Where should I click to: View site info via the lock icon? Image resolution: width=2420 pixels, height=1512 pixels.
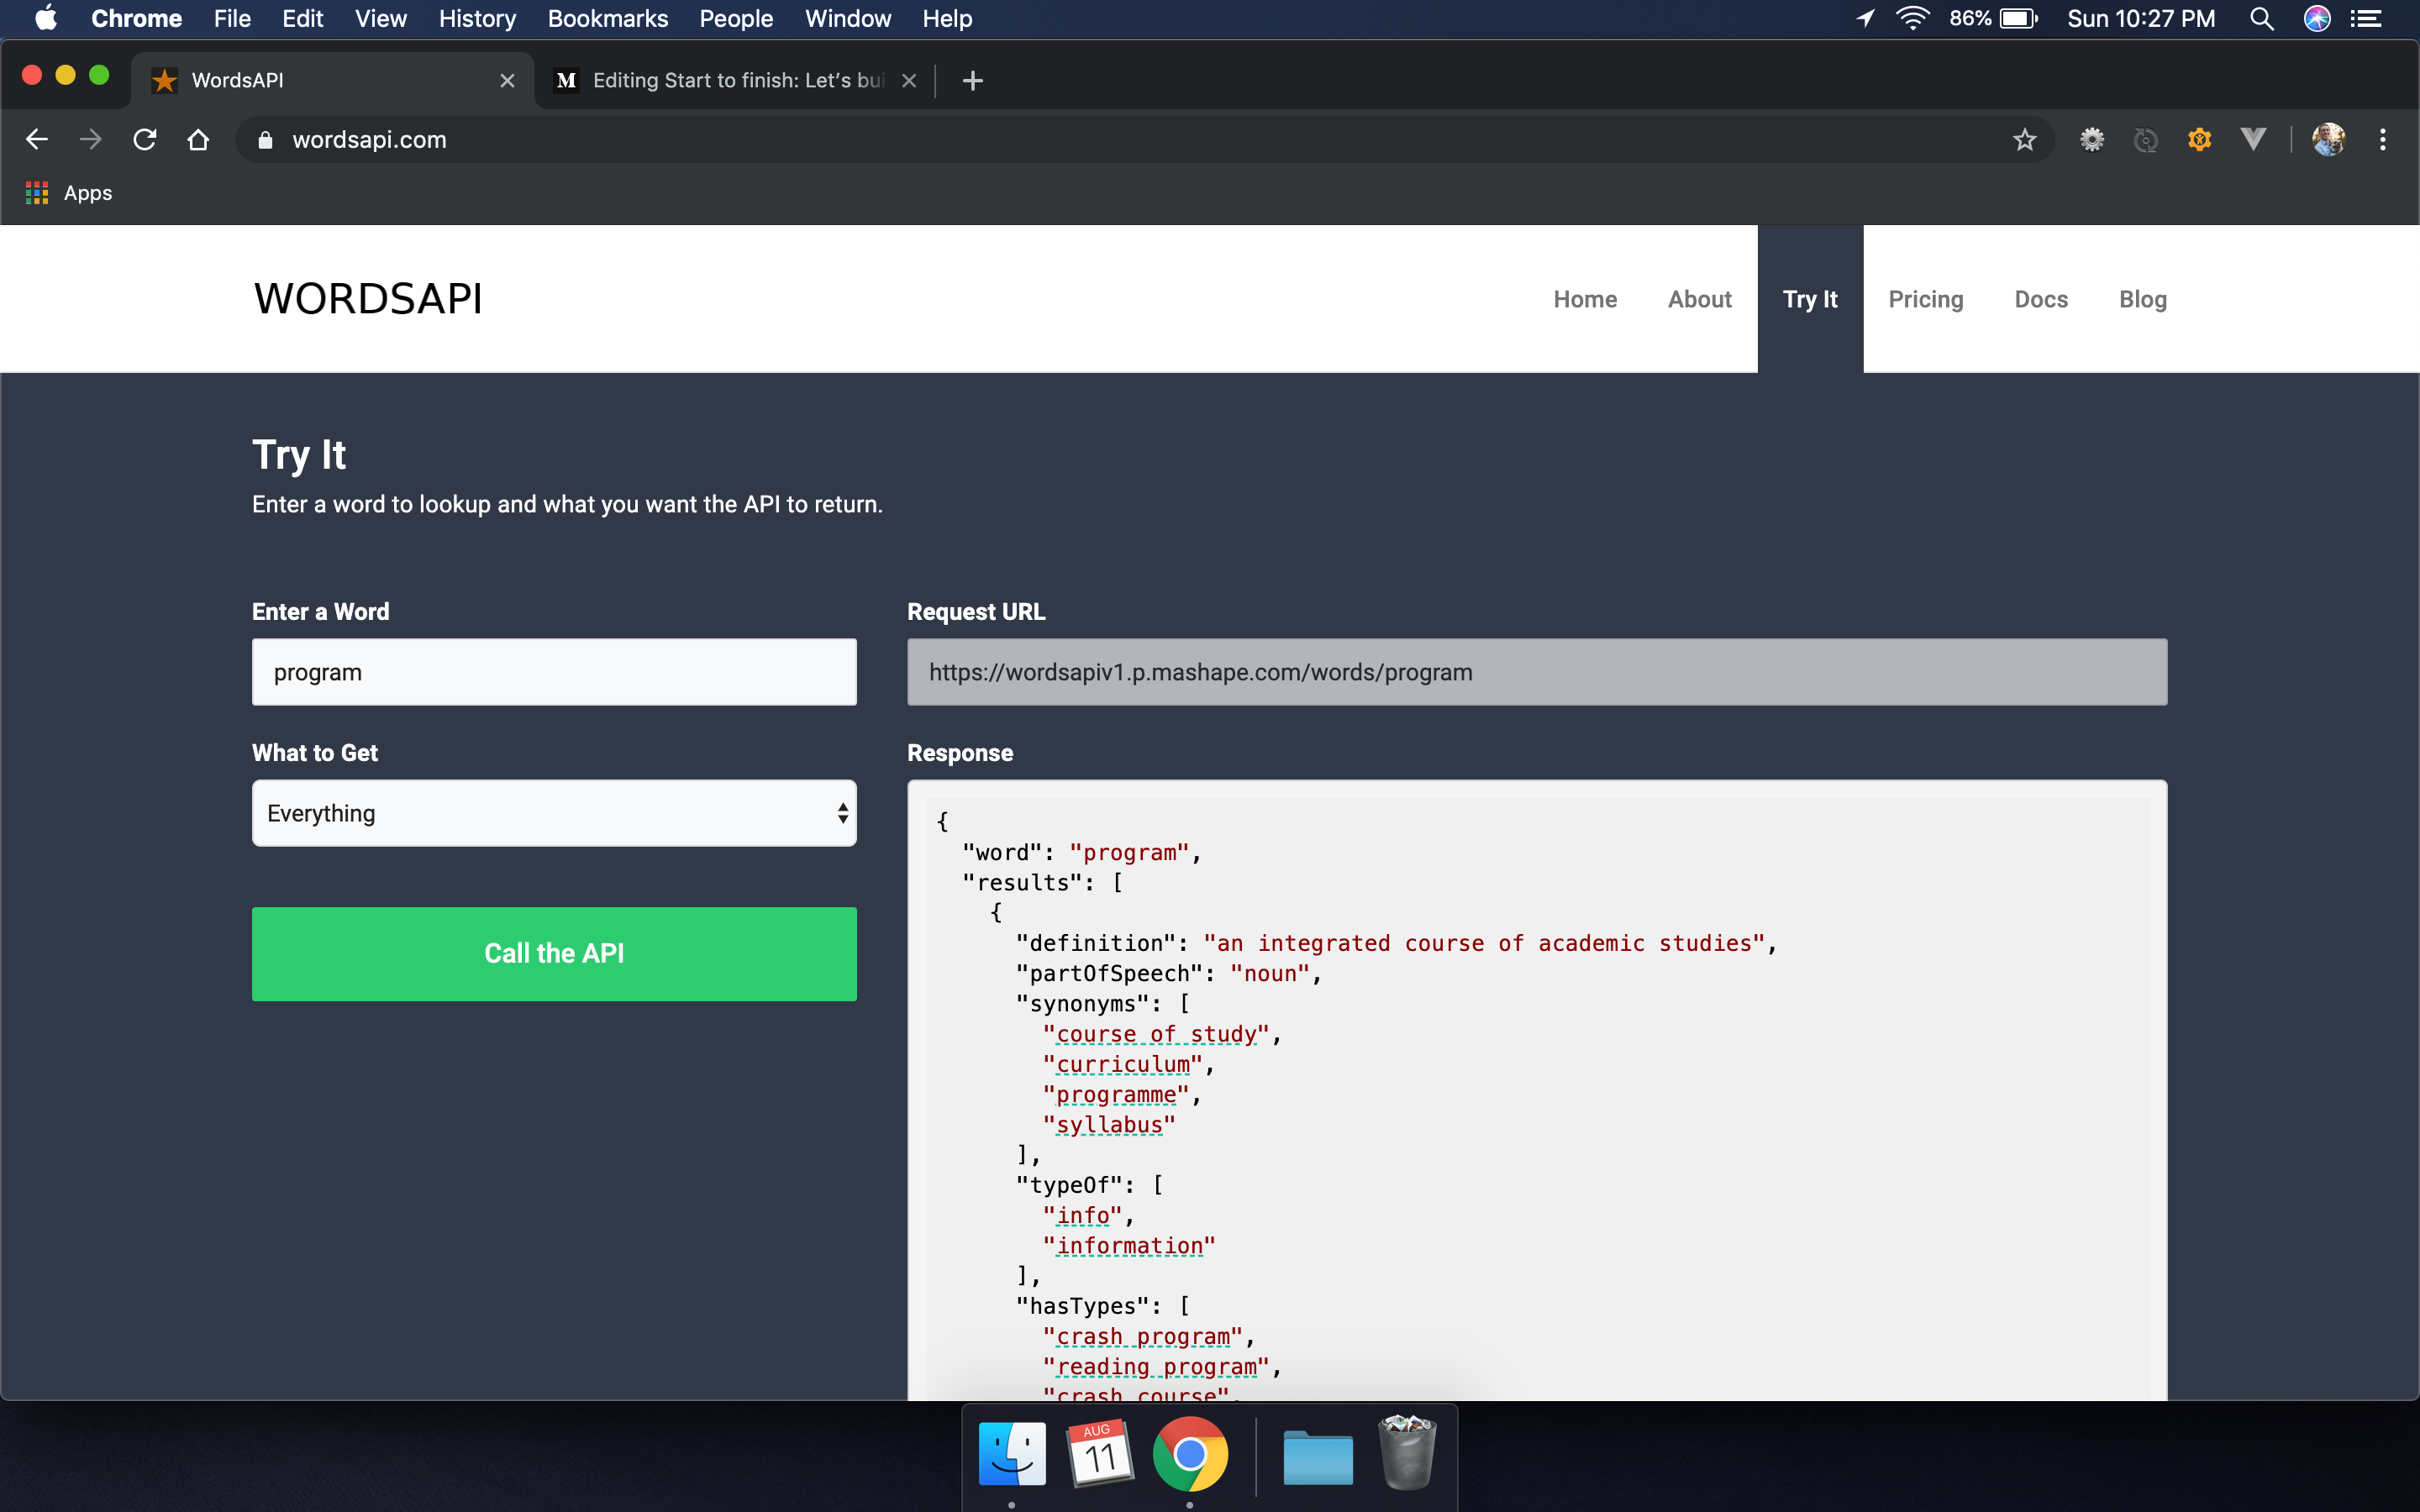click(265, 140)
